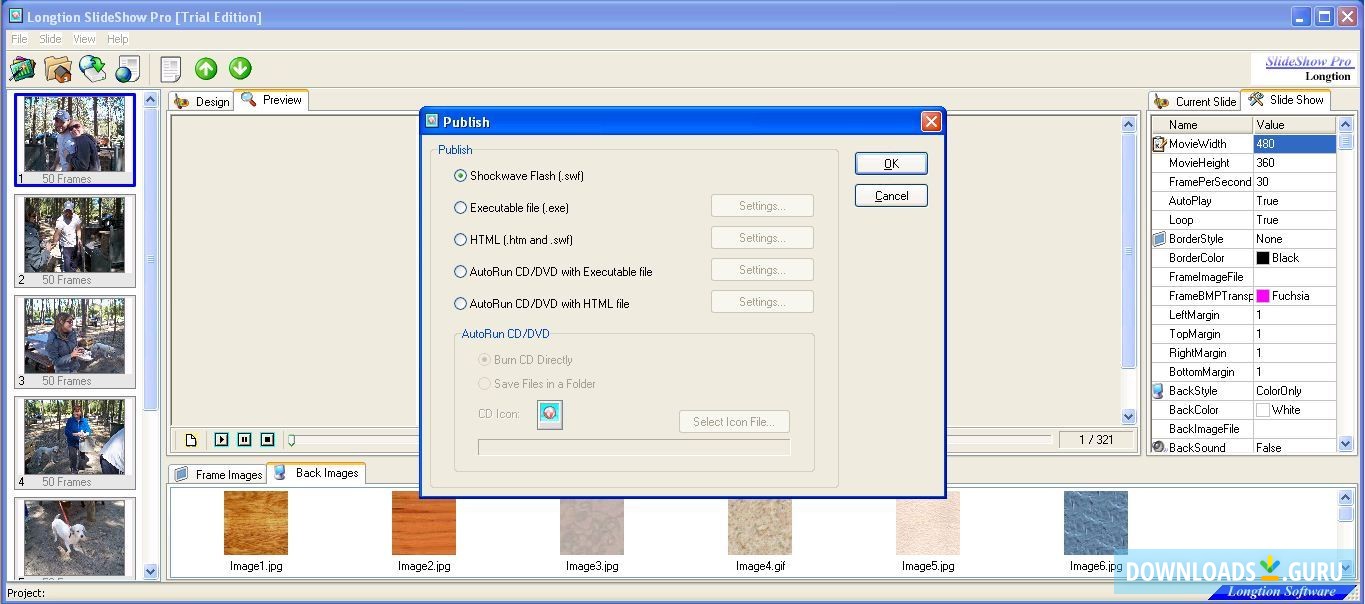The height and width of the screenshot is (604, 1365).
Task: Click properties panel scroll down arrow
Action: (1345, 444)
